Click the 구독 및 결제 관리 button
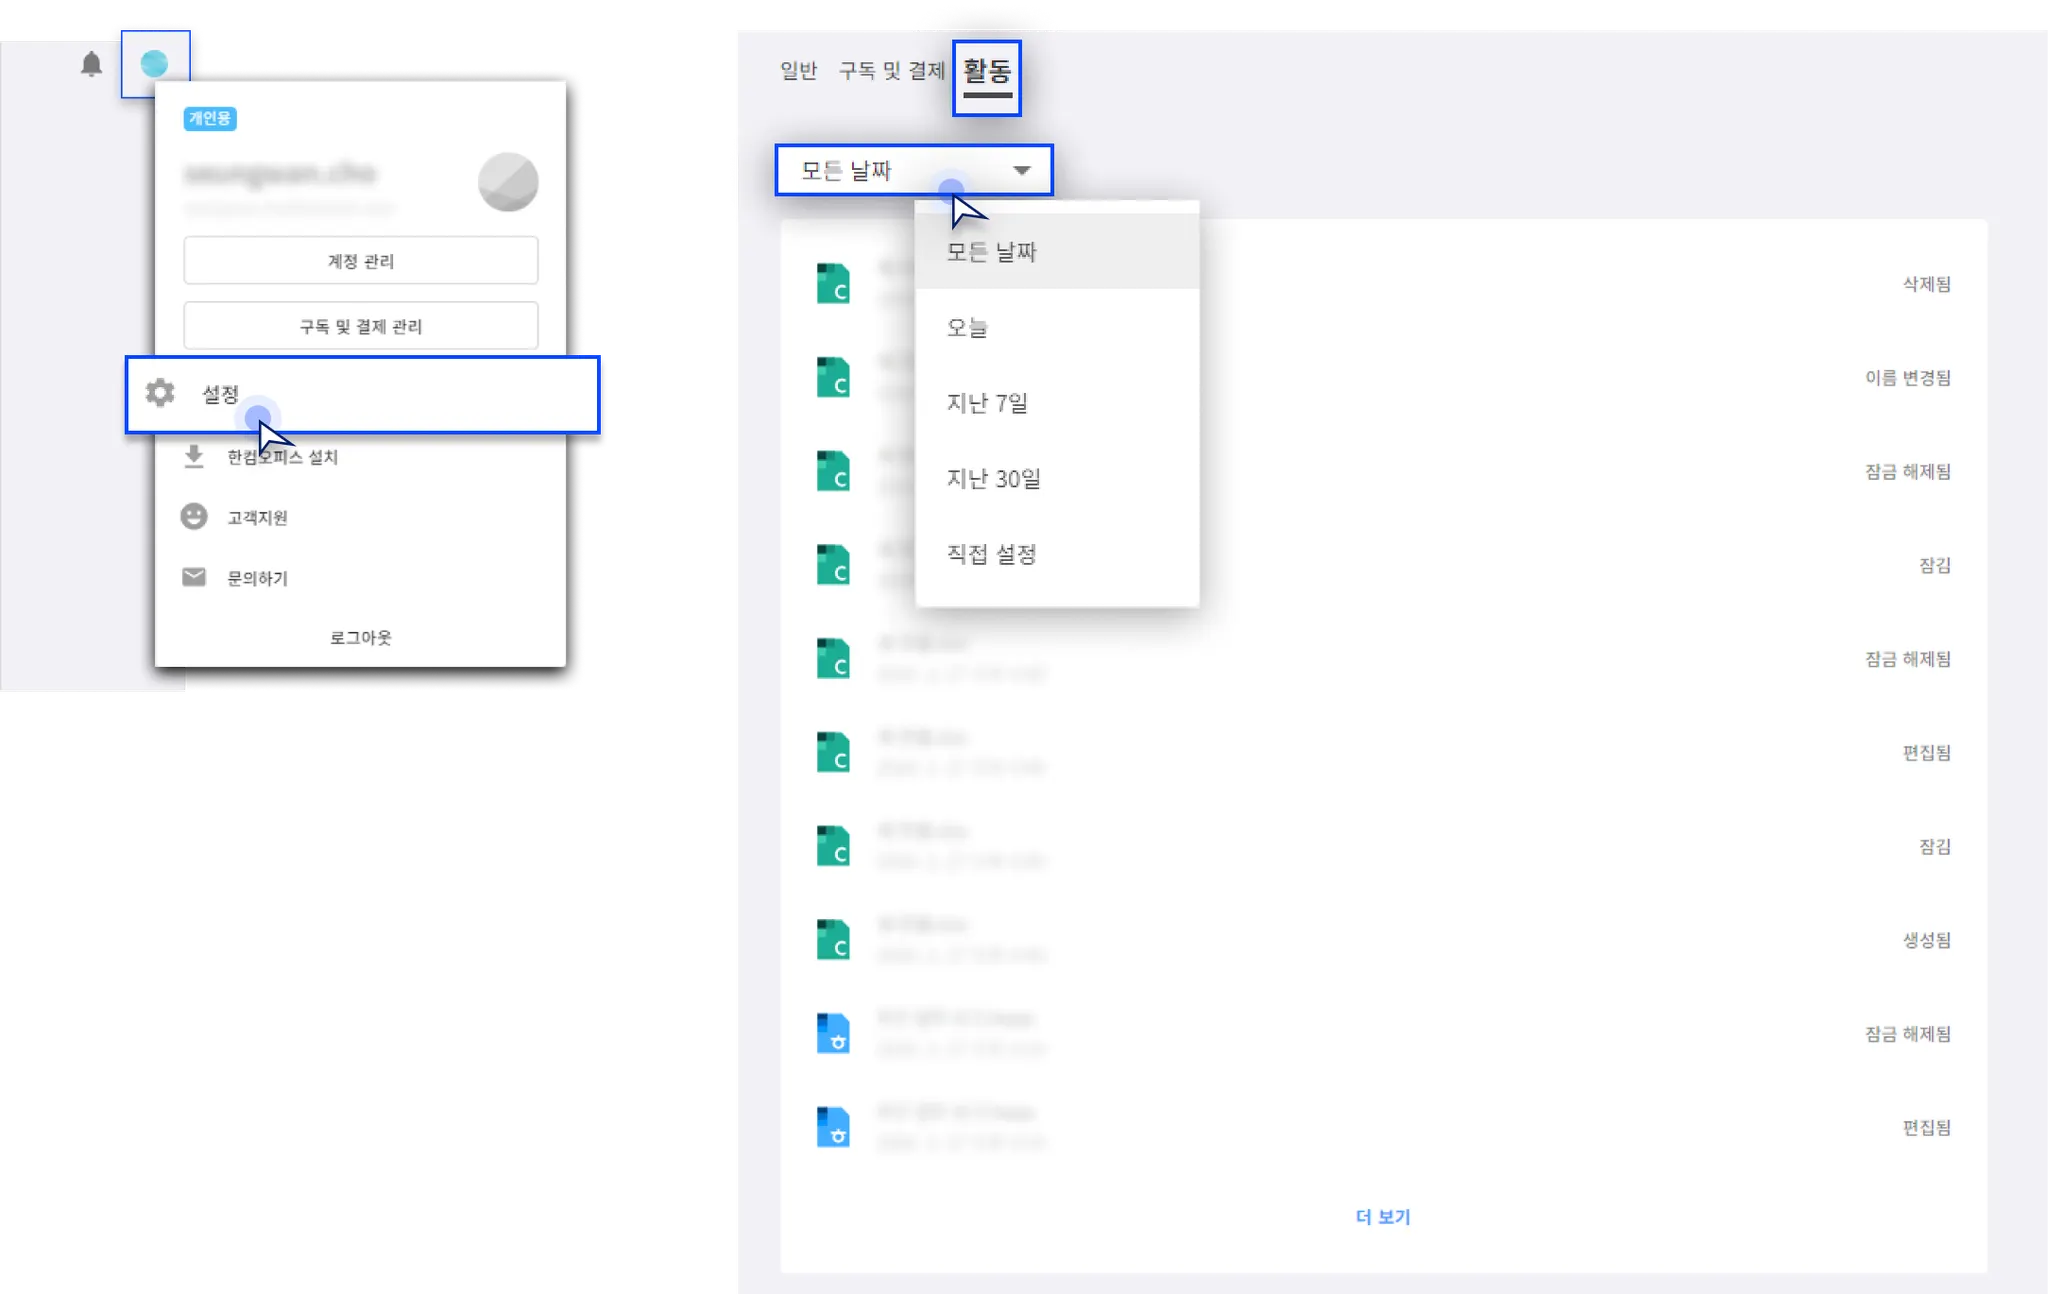The image size is (2048, 1294). point(361,326)
